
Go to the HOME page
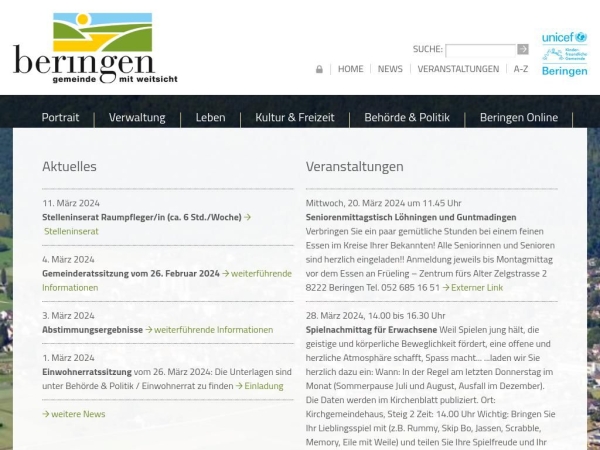point(350,69)
